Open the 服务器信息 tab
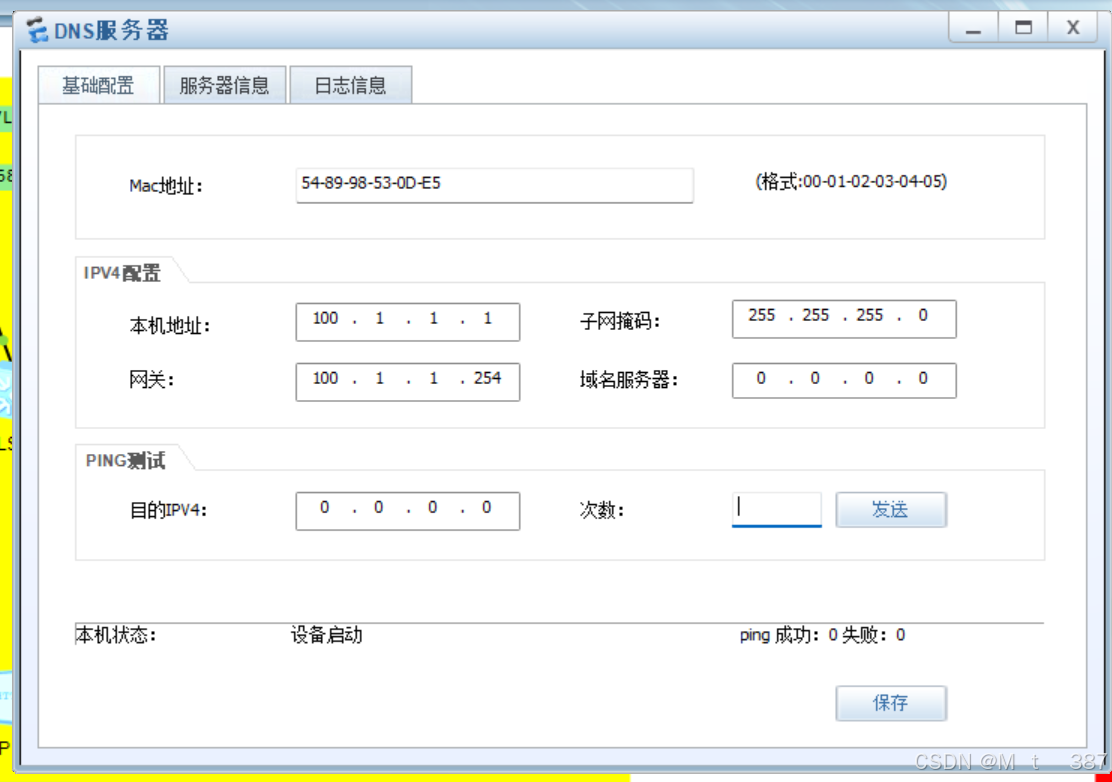1112x782 pixels. (224, 86)
